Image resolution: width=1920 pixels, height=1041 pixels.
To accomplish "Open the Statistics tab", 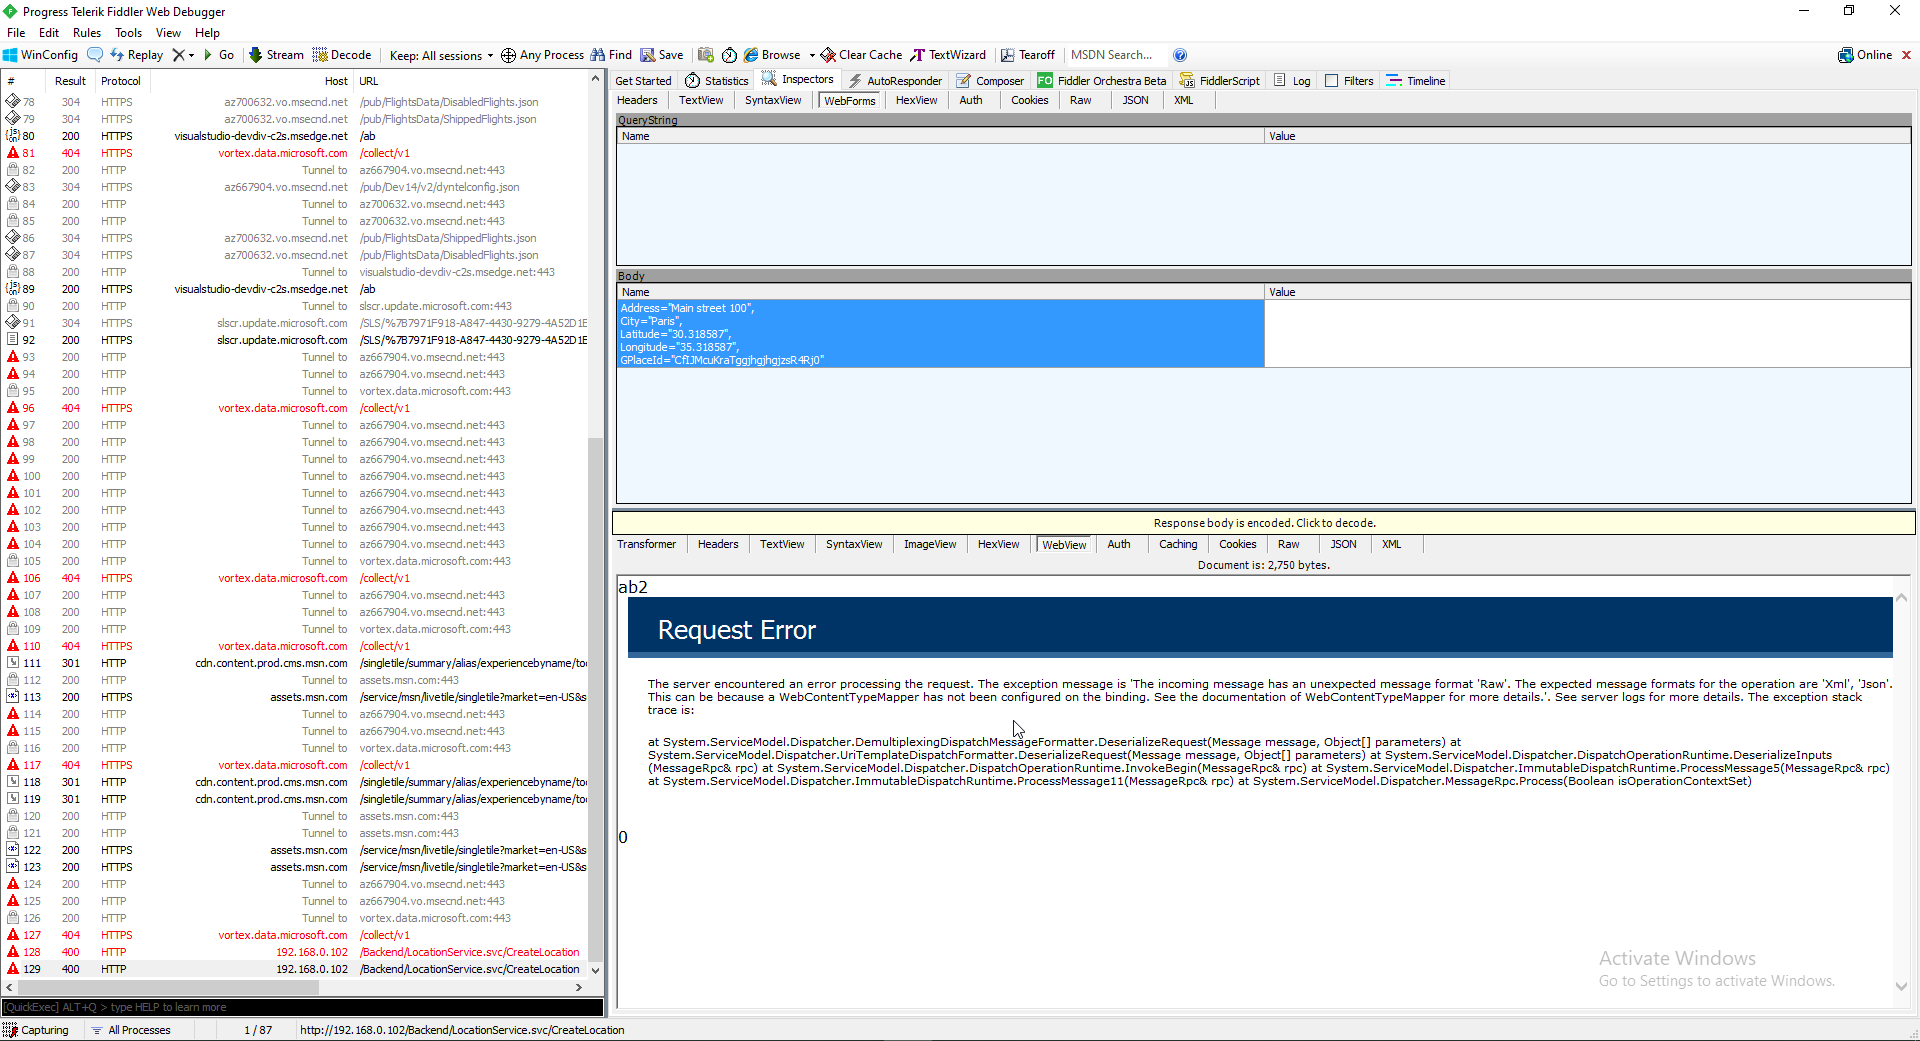I will [717, 81].
